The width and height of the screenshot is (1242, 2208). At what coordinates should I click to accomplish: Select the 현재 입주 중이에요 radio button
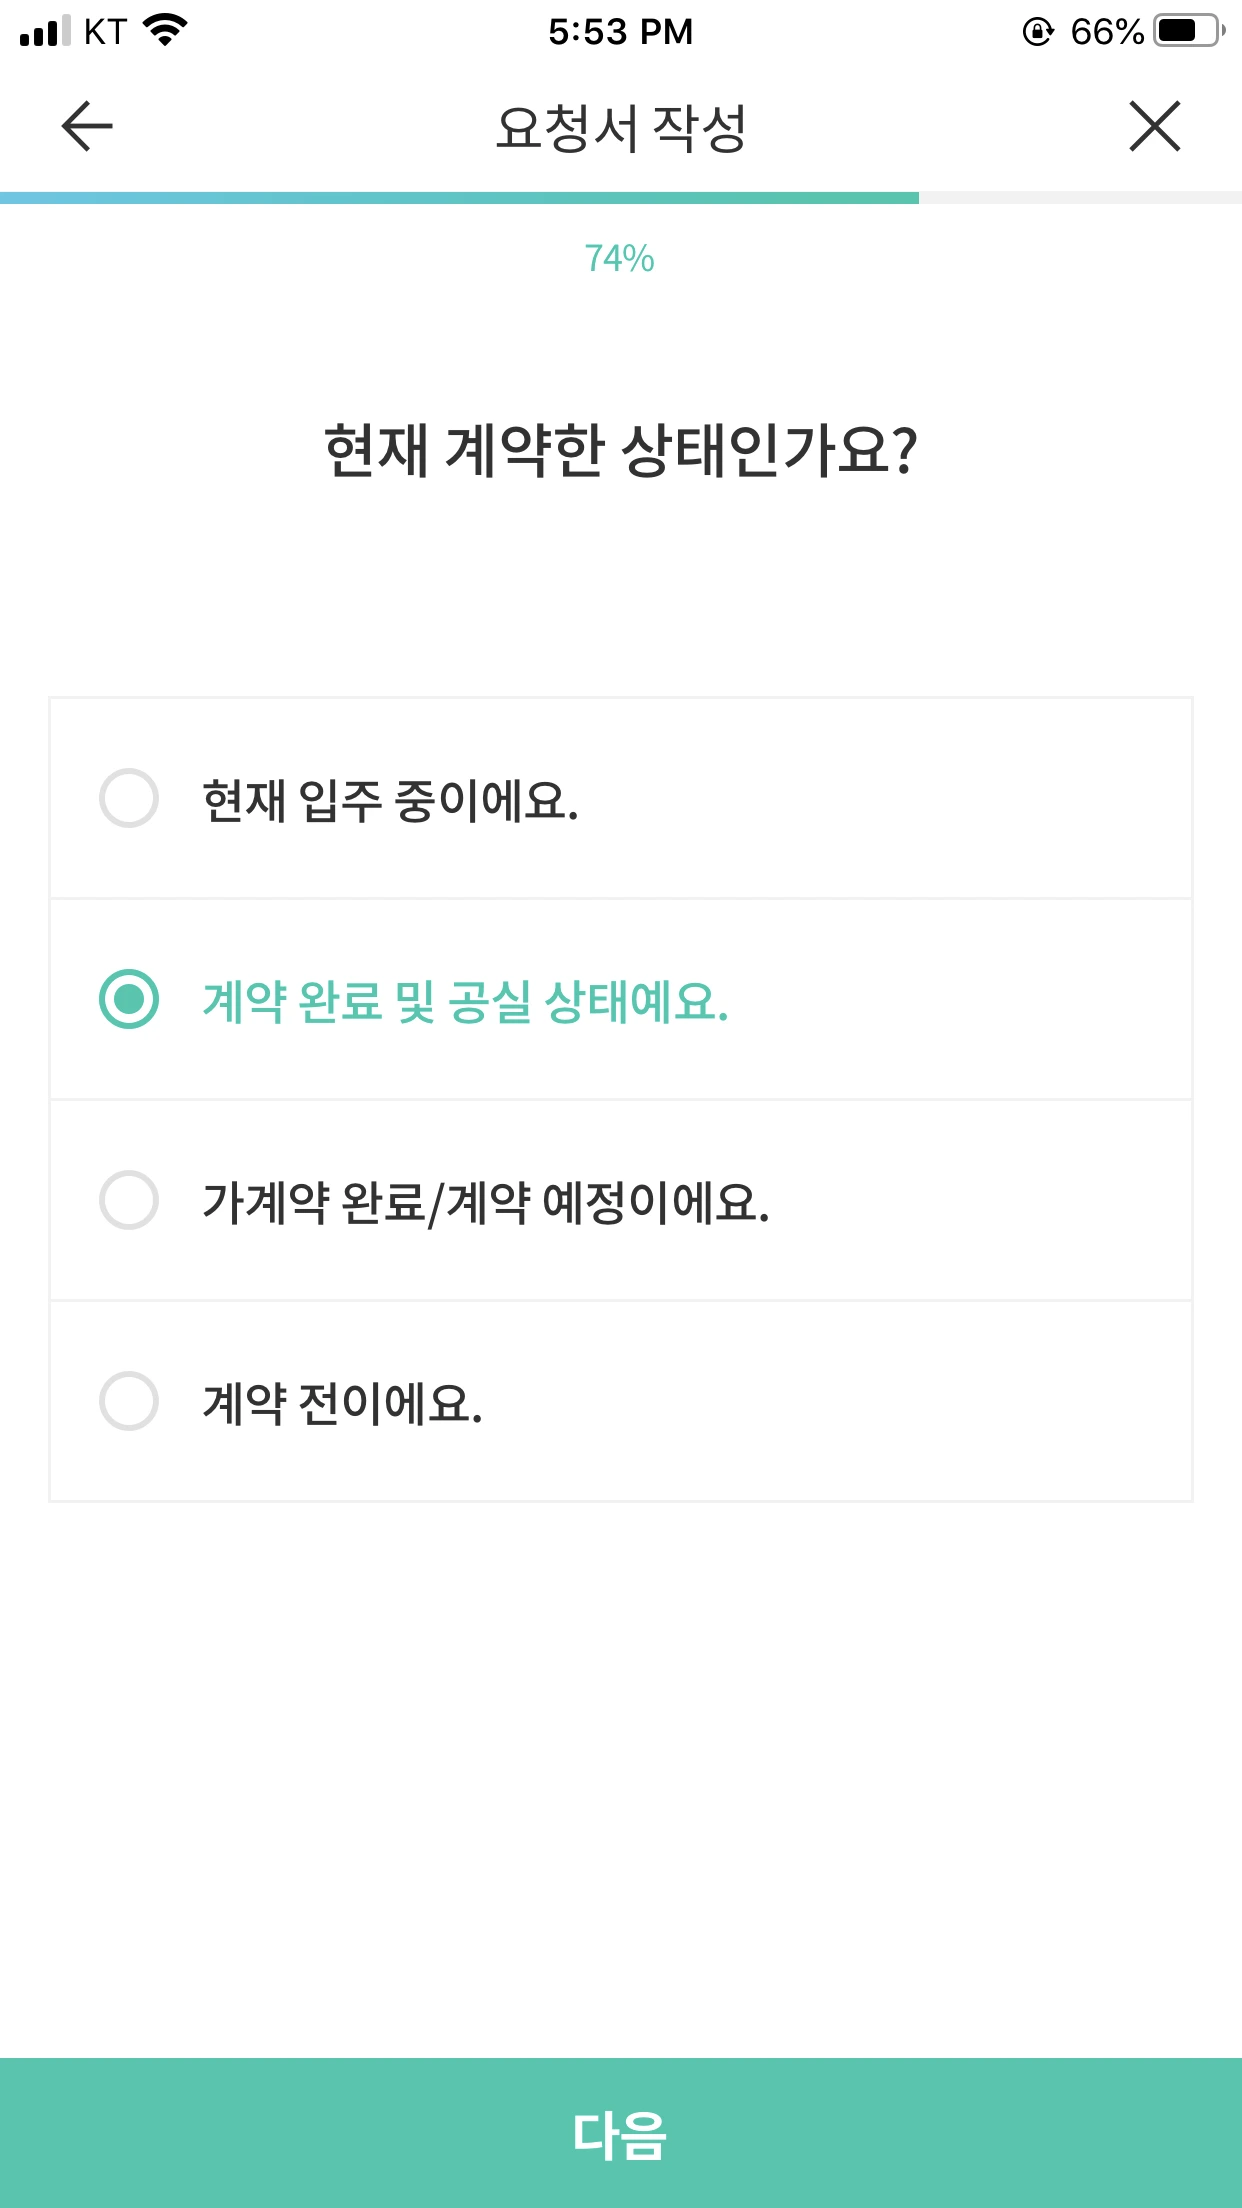point(129,798)
